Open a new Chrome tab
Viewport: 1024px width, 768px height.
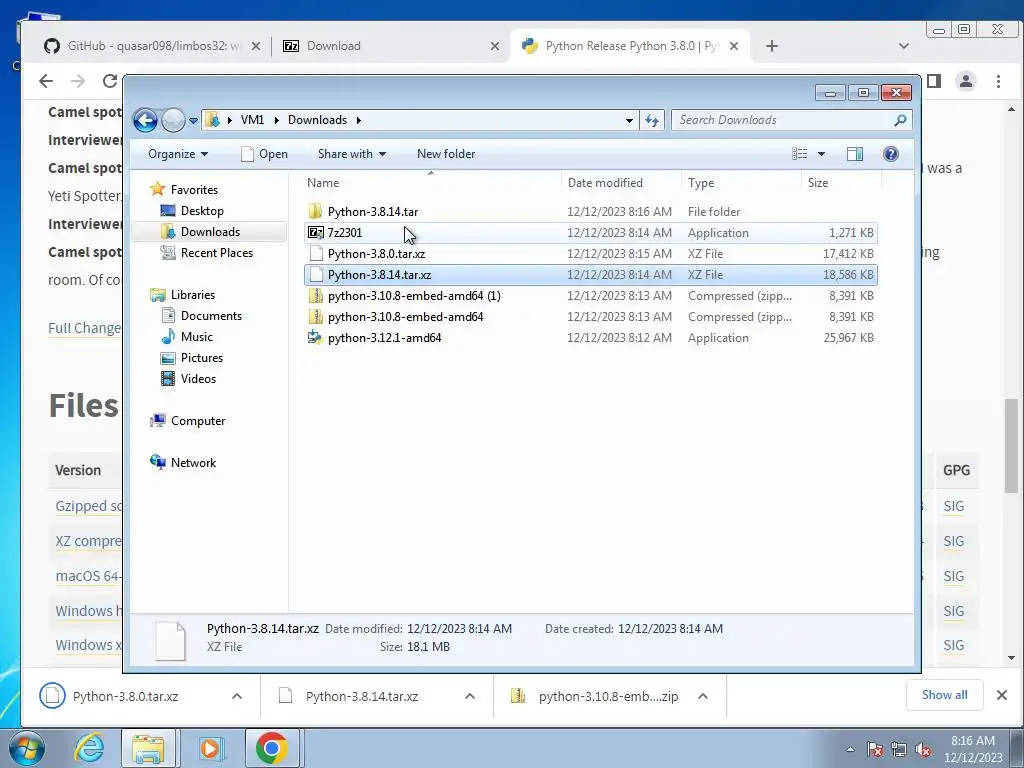point(772,46)
